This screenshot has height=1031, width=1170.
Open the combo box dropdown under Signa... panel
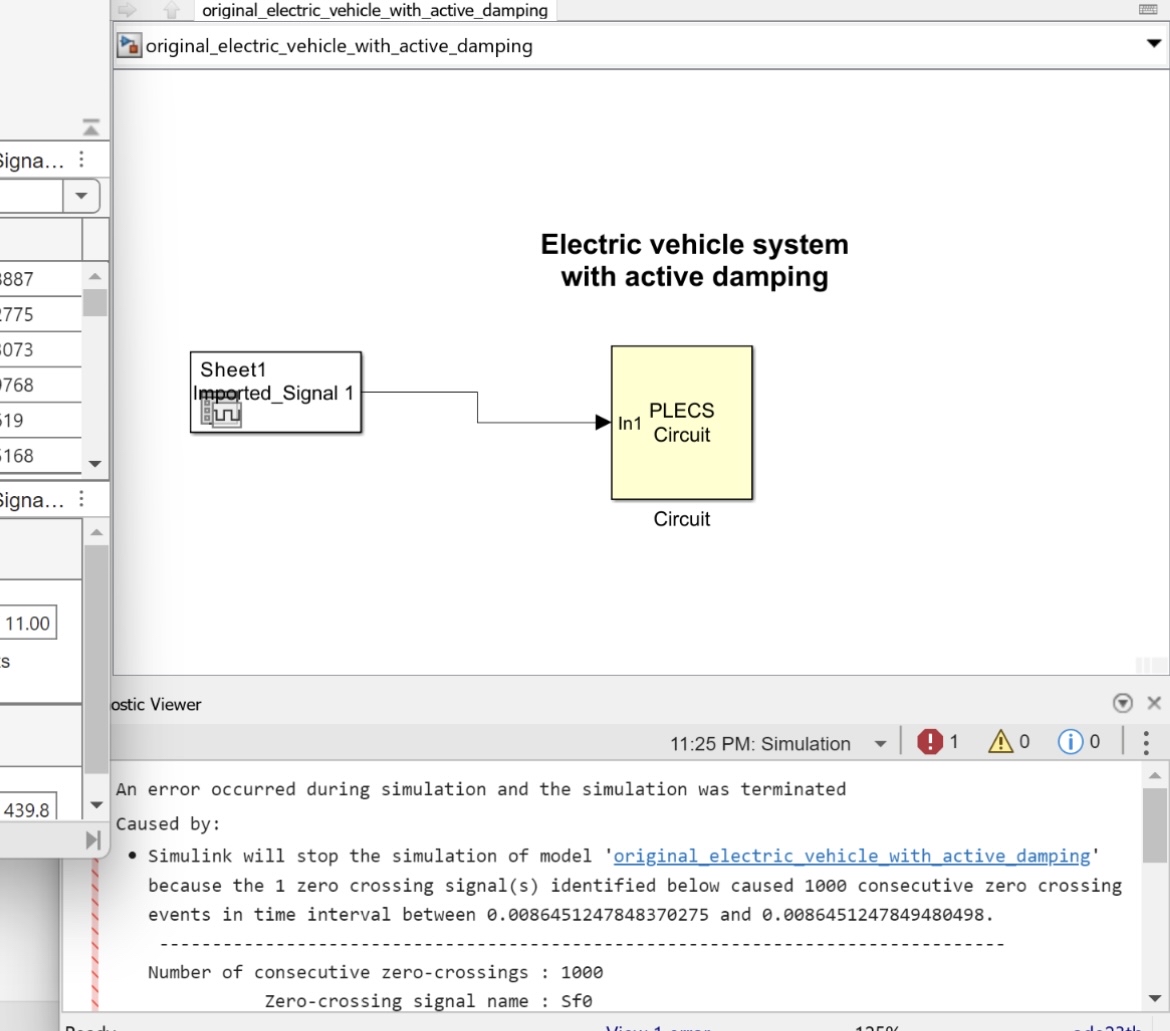coord(81,196)
